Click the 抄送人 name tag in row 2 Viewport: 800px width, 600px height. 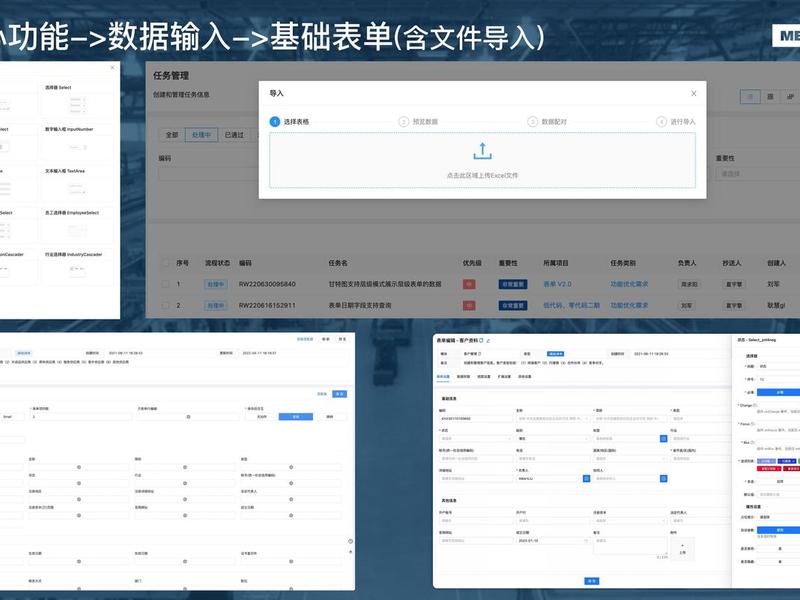click(734, 306)
